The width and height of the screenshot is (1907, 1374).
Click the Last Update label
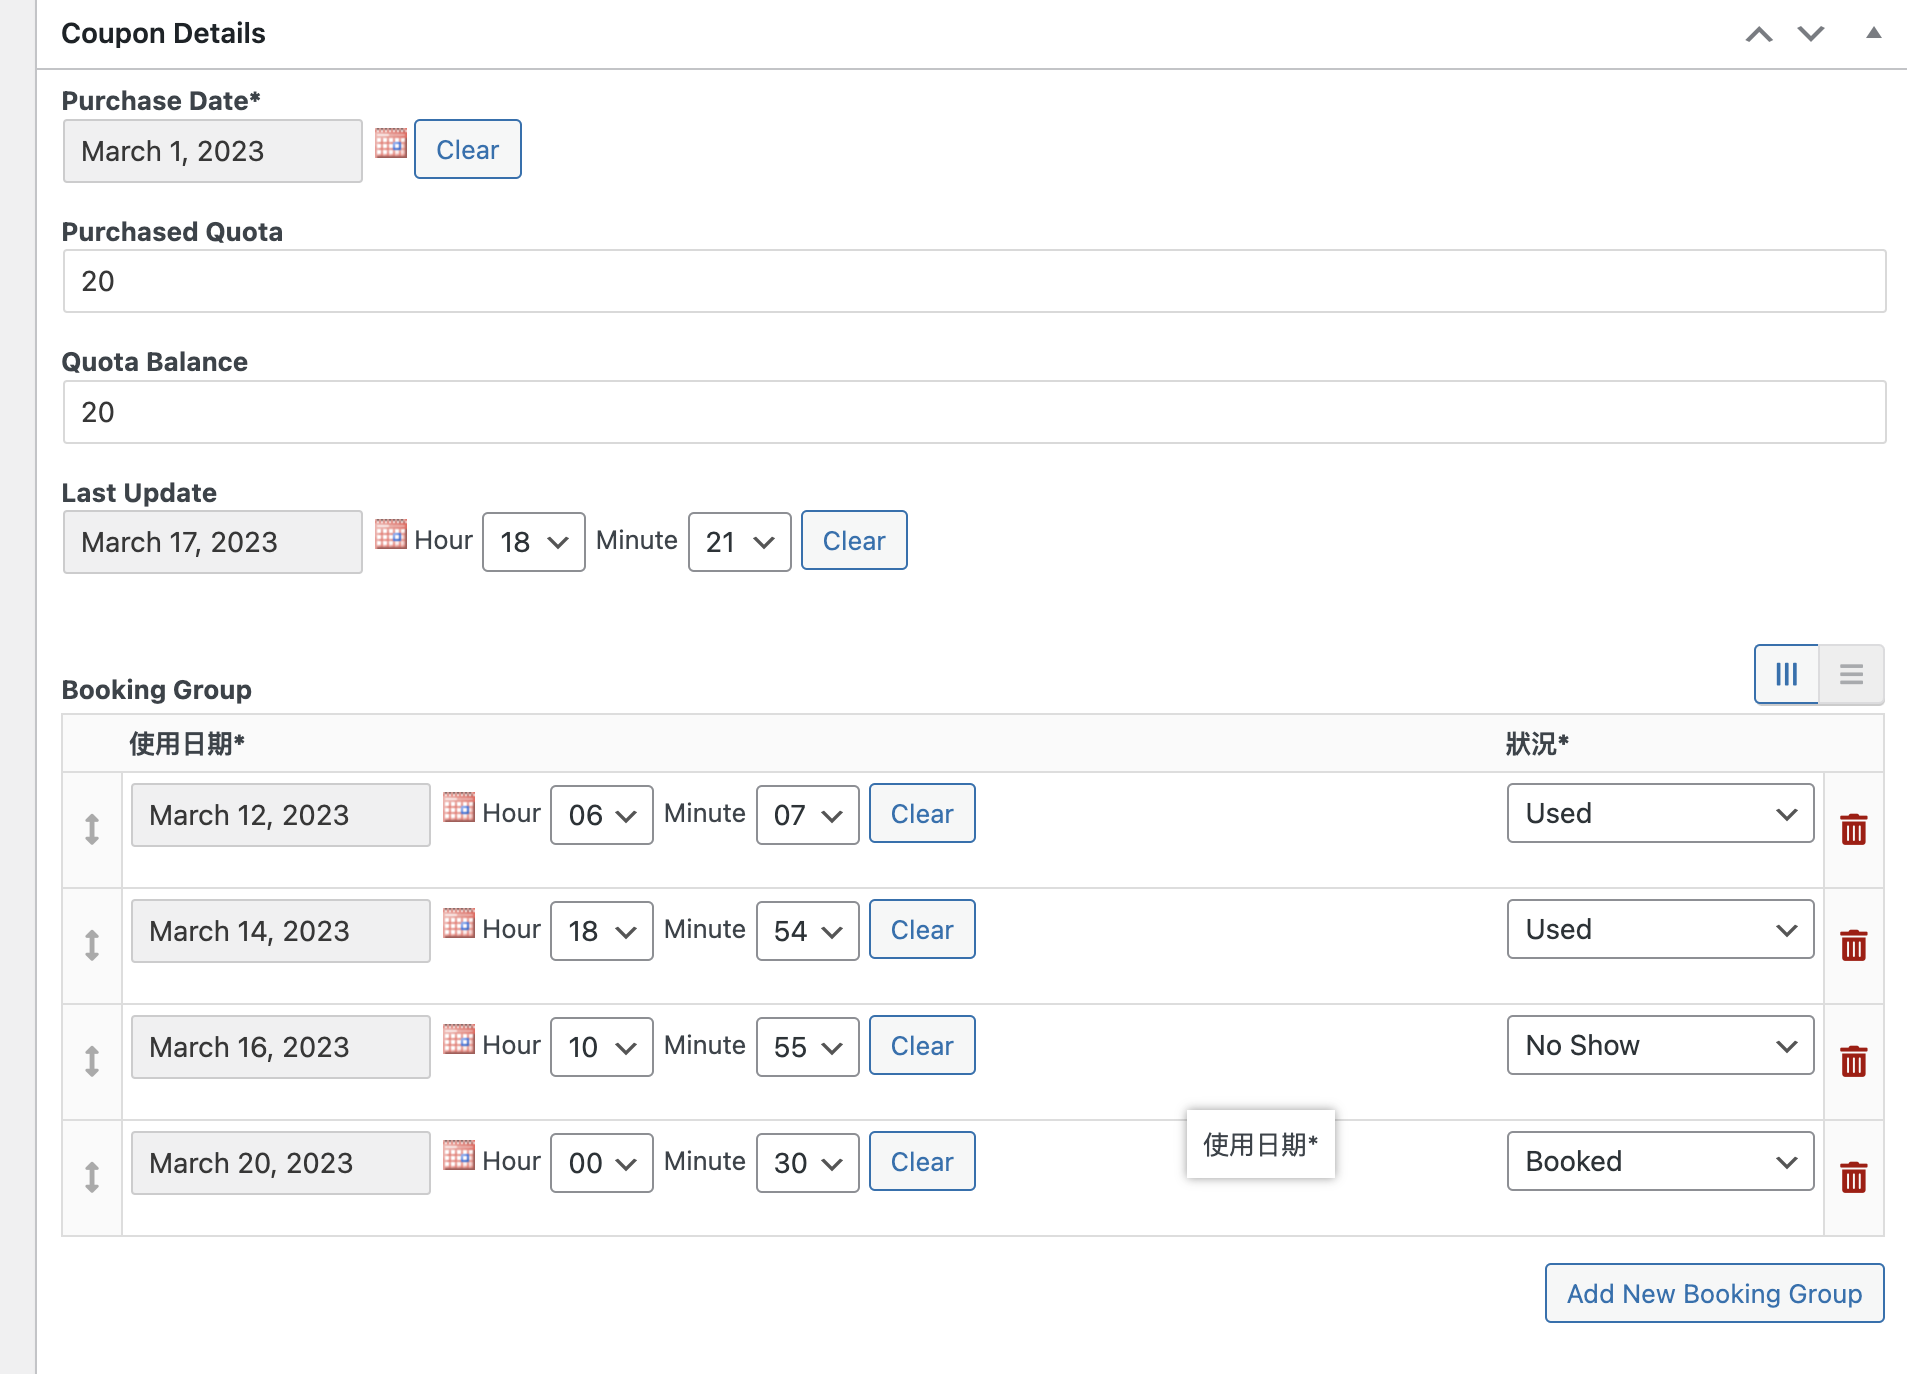click(x=139, y=493)
